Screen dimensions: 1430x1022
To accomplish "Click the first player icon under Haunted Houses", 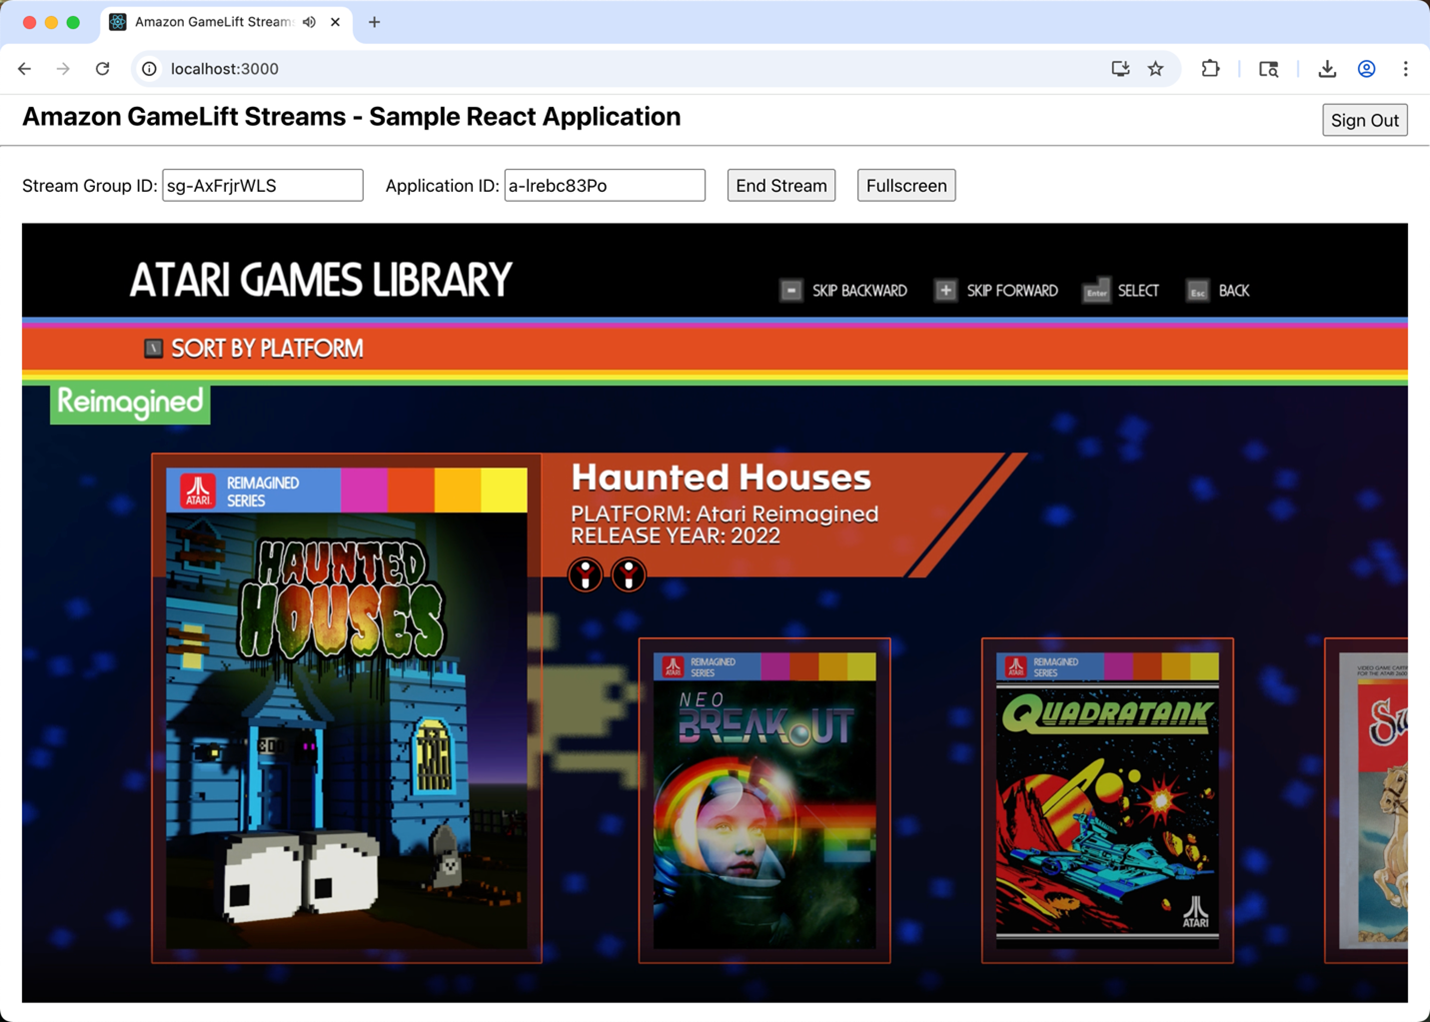I will (x=585, y=575).
